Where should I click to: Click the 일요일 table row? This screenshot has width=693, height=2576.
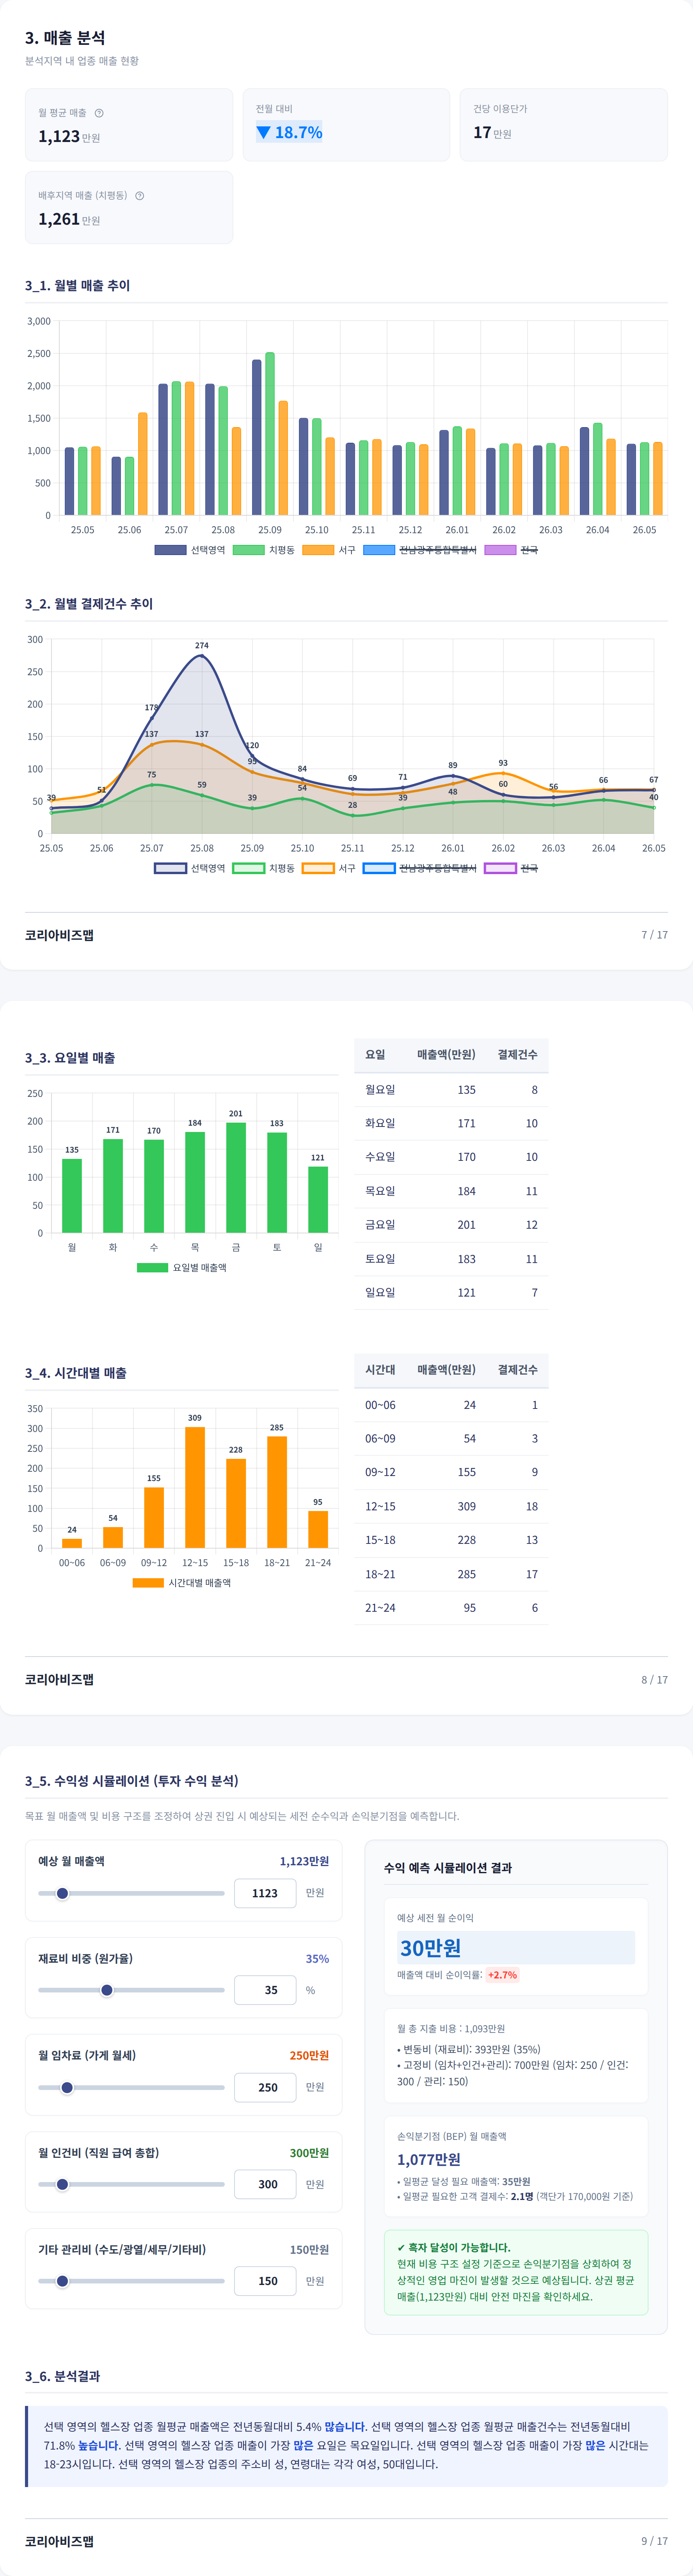(x=451, y=1293)
